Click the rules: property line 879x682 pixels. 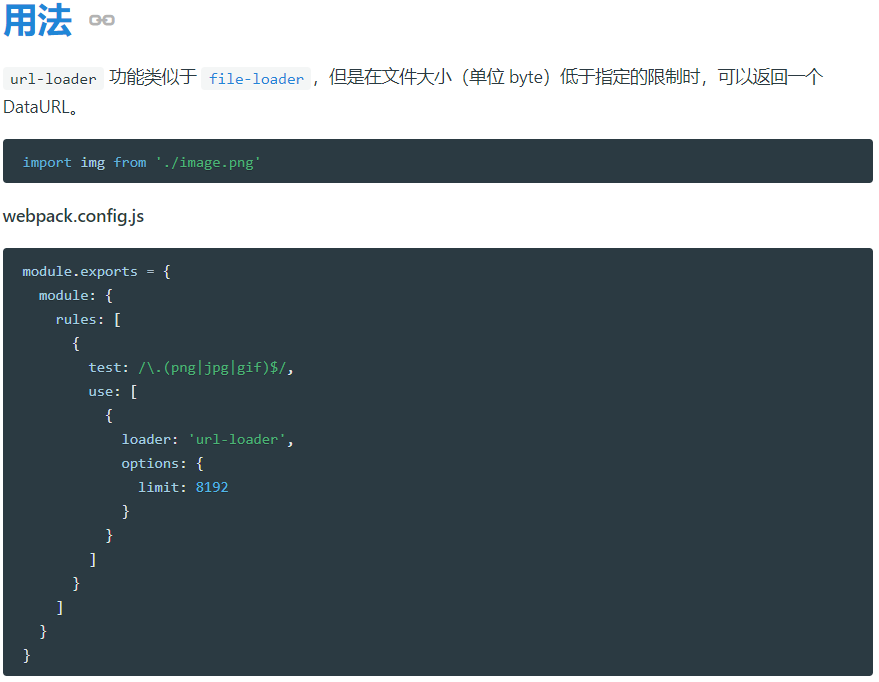point(80,319)
